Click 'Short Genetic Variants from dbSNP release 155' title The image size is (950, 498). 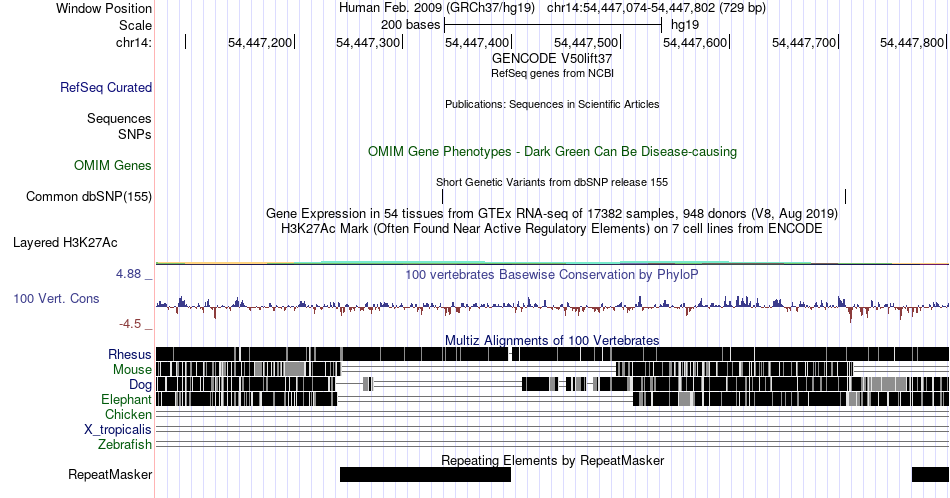552,182
